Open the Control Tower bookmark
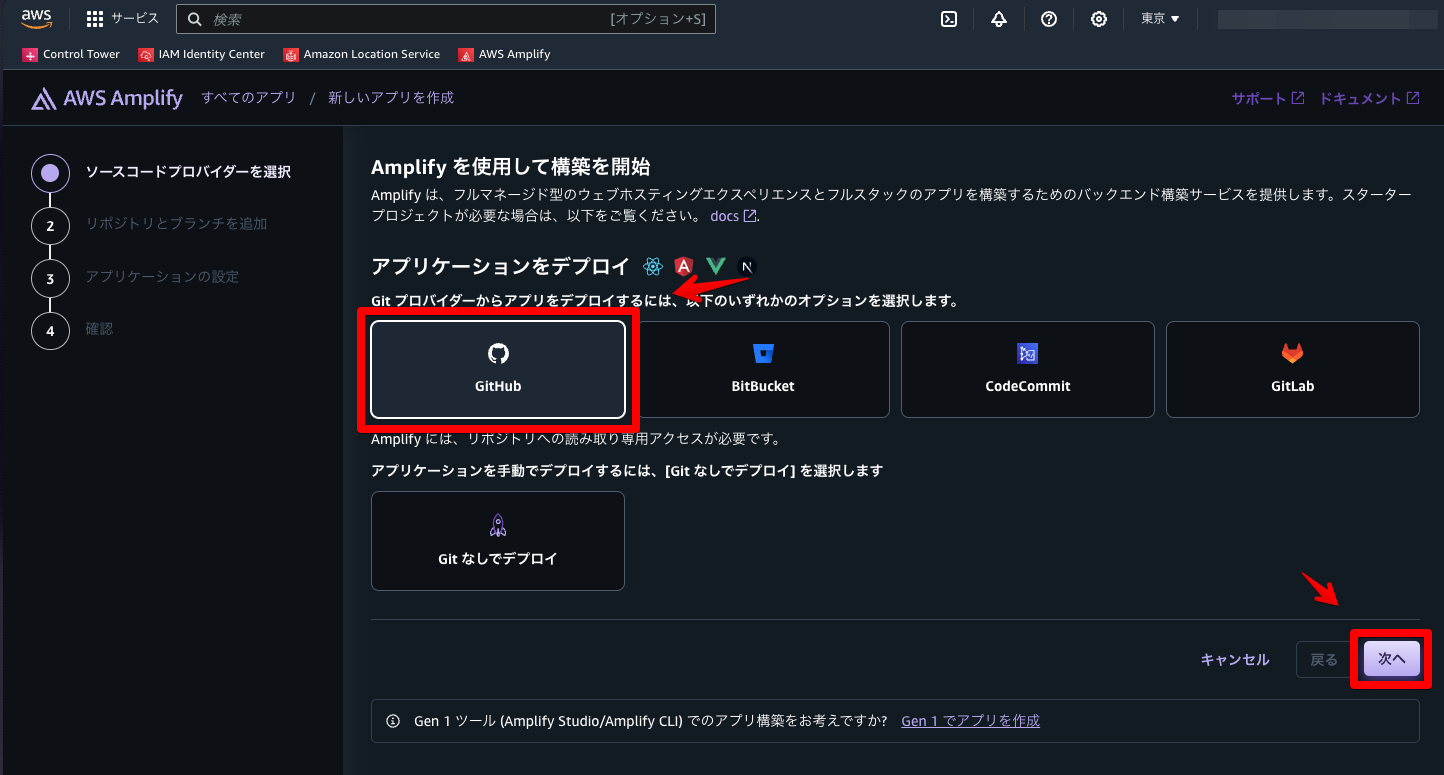This screenshot has height=775, width=1444. (71, 55)
